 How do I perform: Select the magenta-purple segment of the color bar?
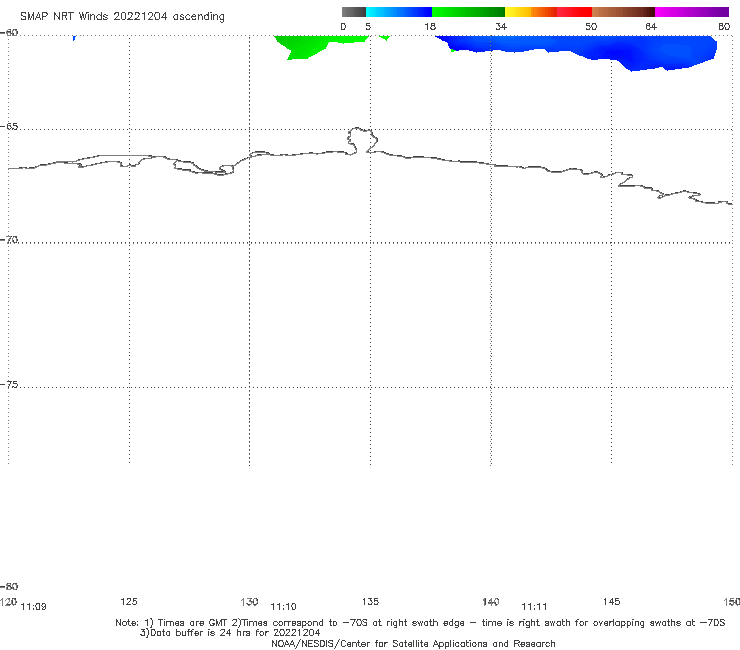[692, 12]
